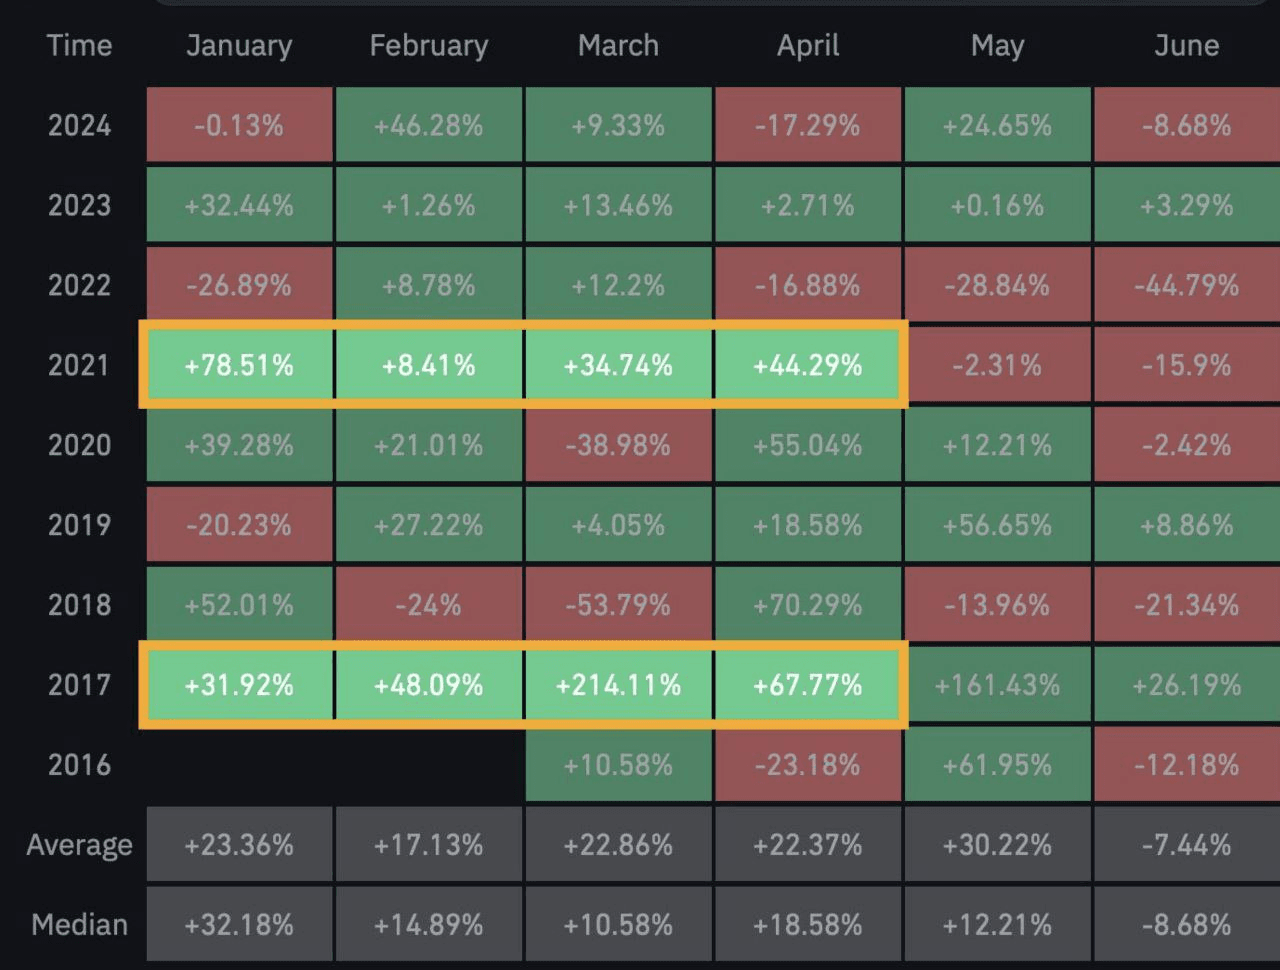Click the +55.04% cell
This screenshot has width=1280, height=970.
pos(808,445)
